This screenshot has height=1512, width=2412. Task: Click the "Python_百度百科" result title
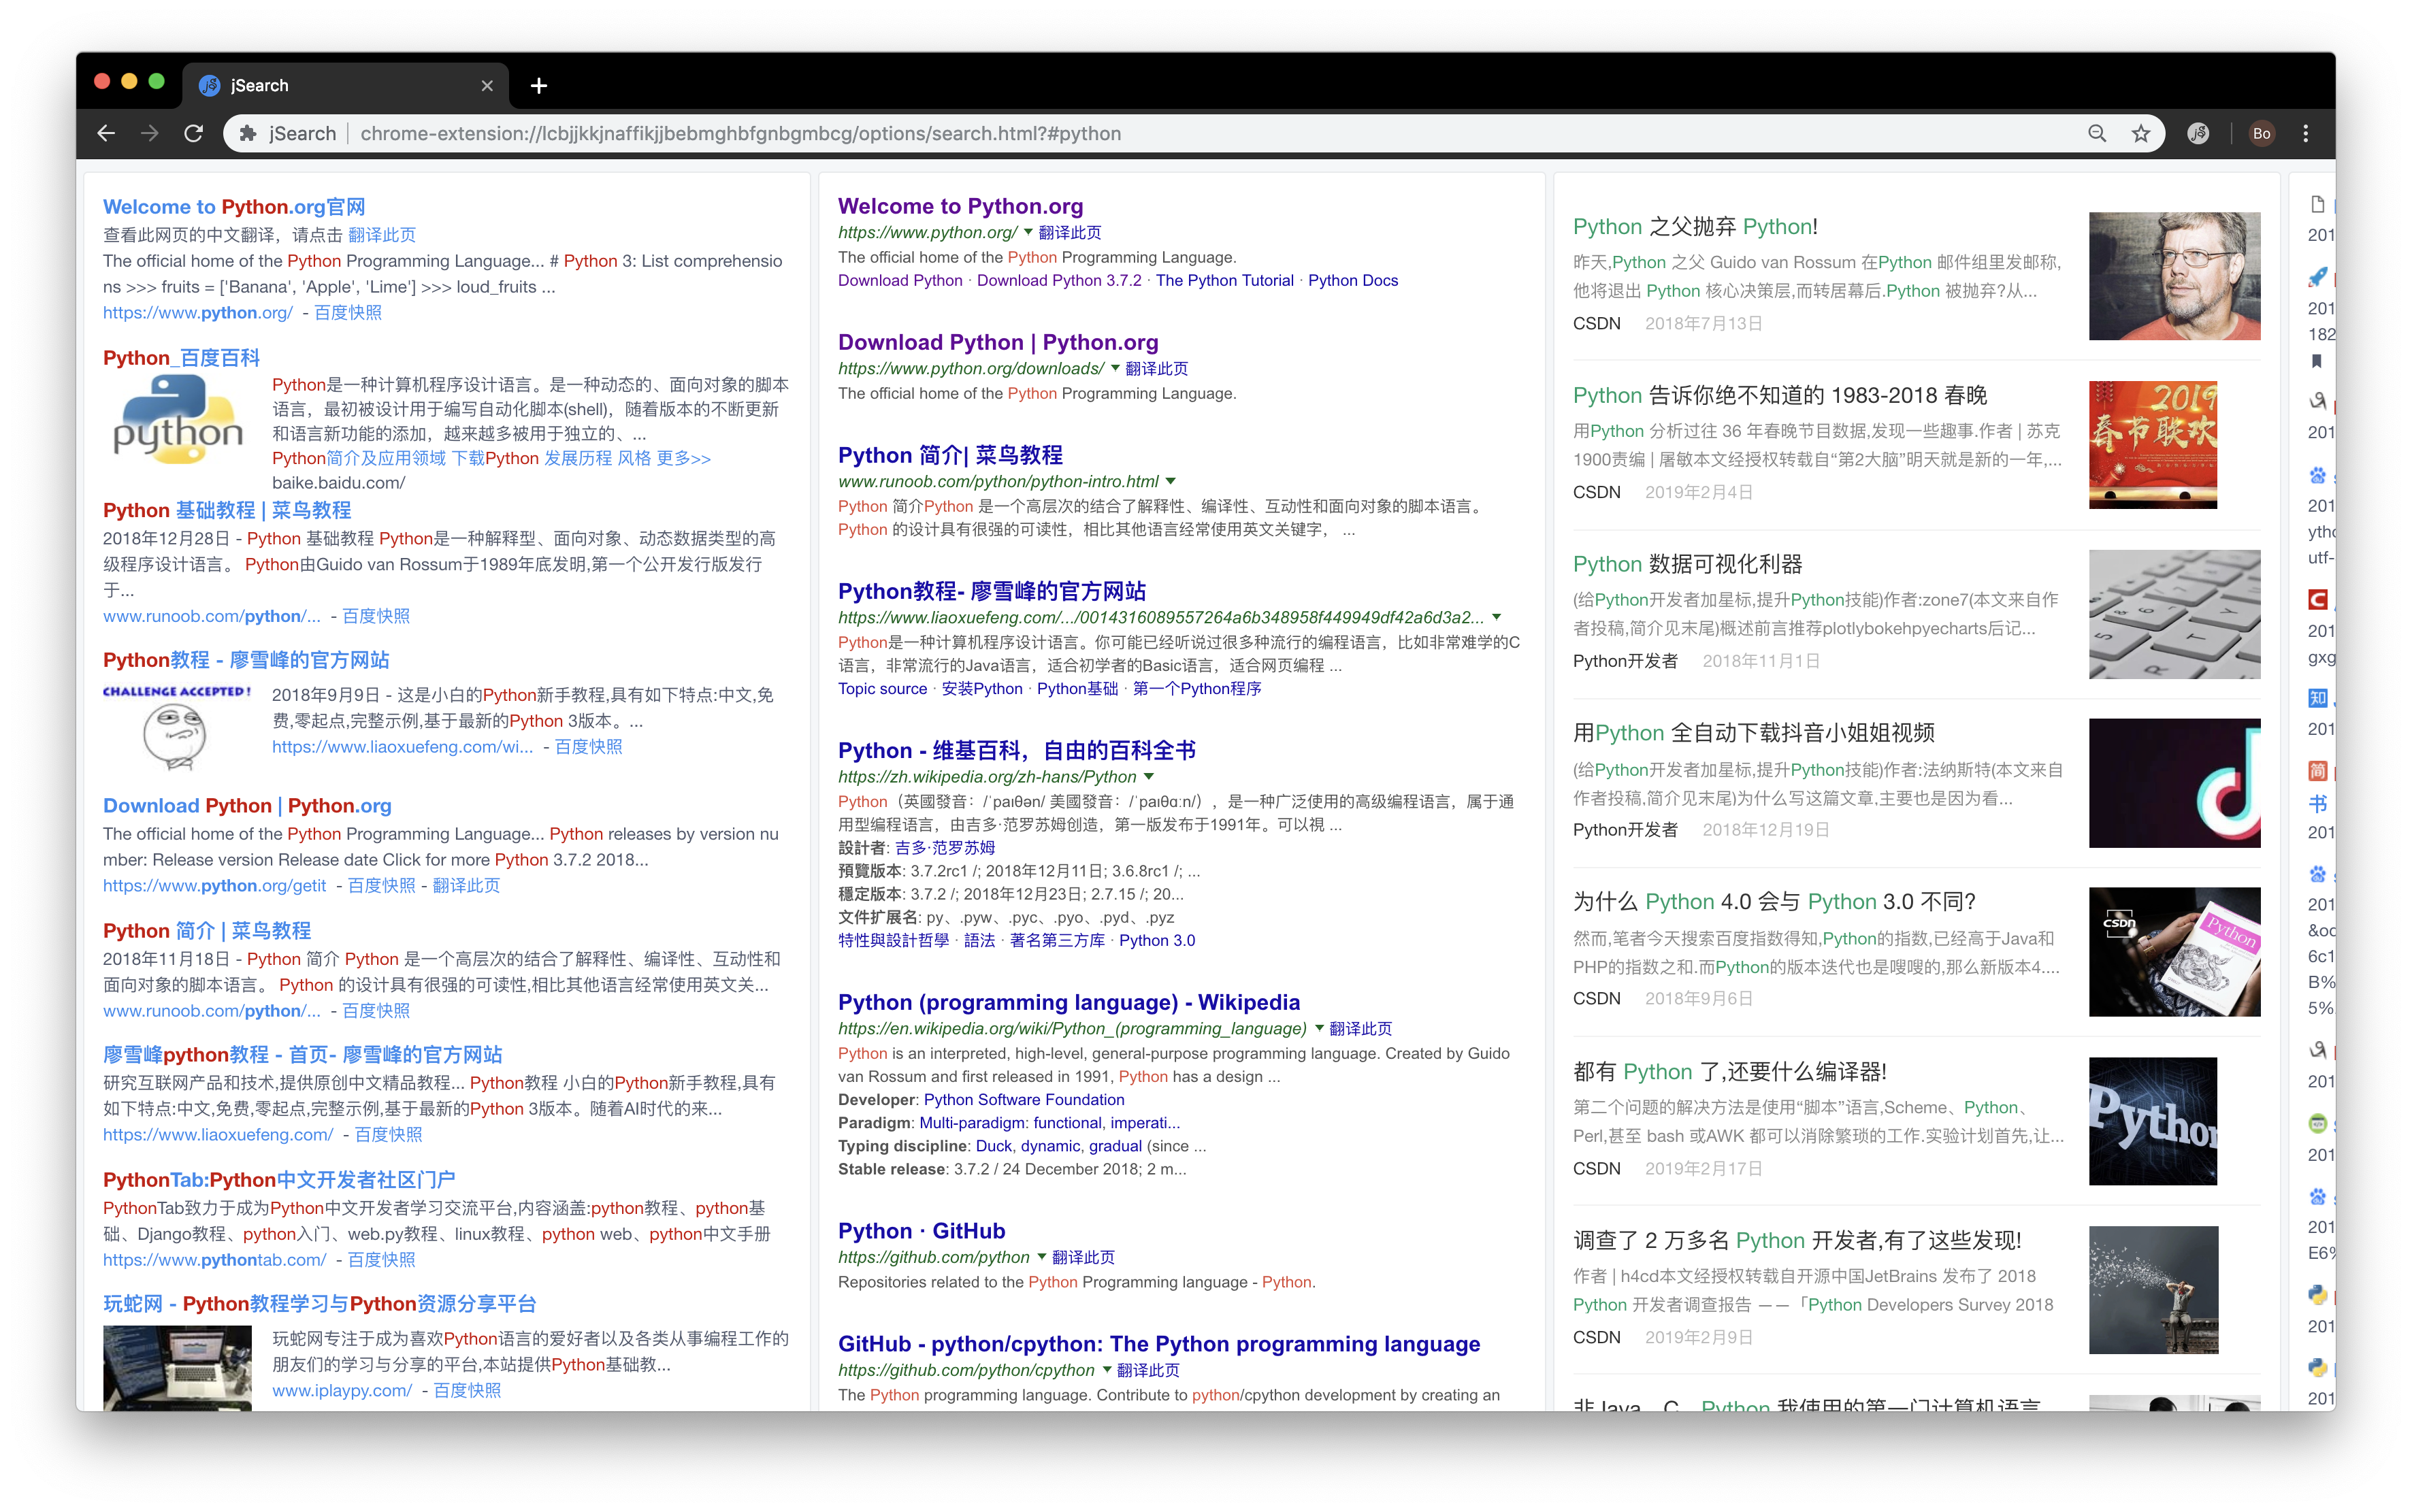[181, 358]
